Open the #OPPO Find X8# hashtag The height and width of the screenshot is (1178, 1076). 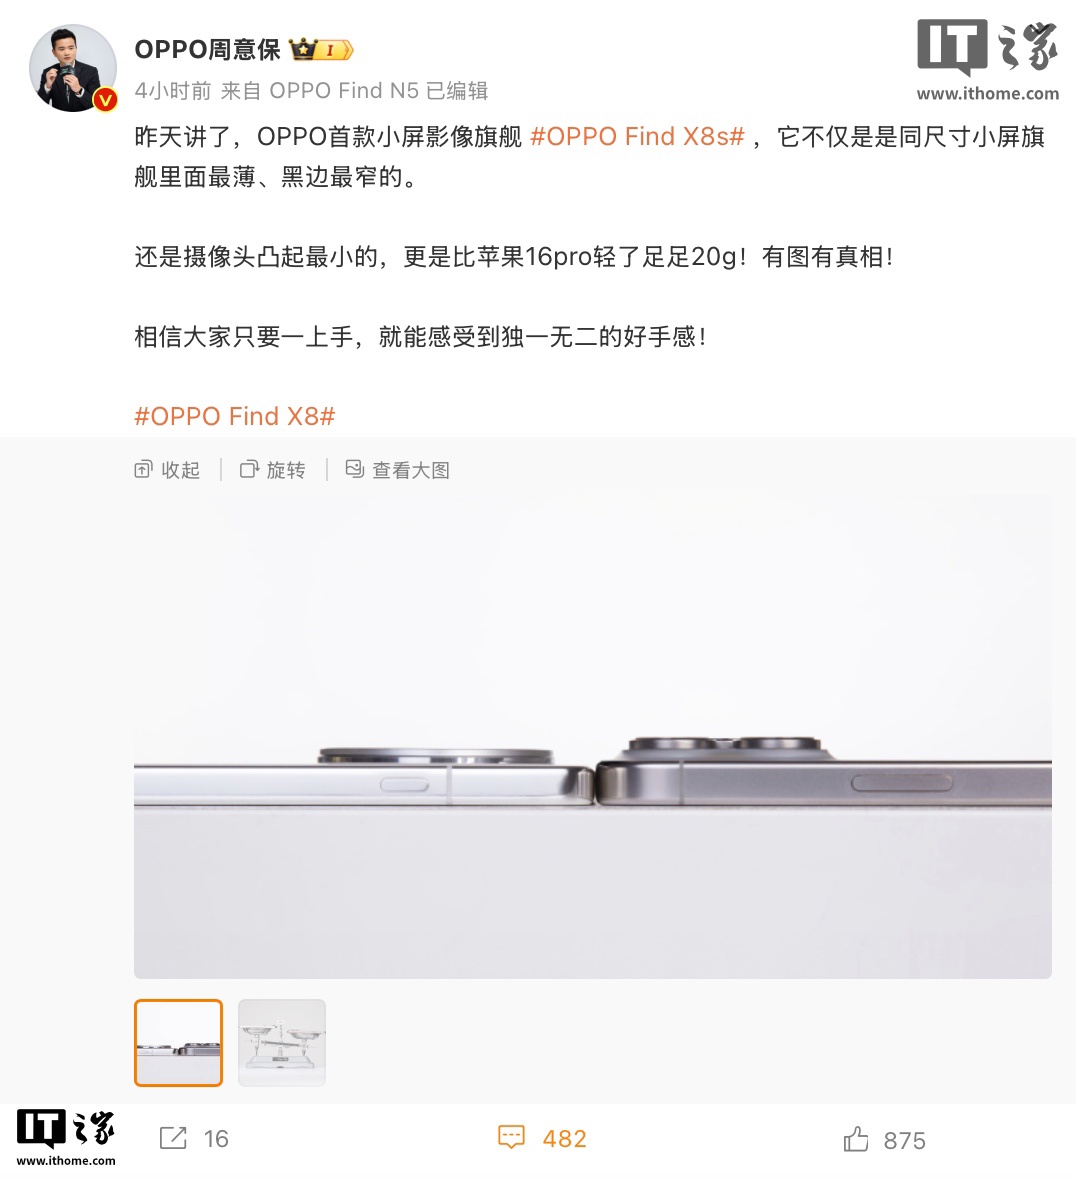234,416
